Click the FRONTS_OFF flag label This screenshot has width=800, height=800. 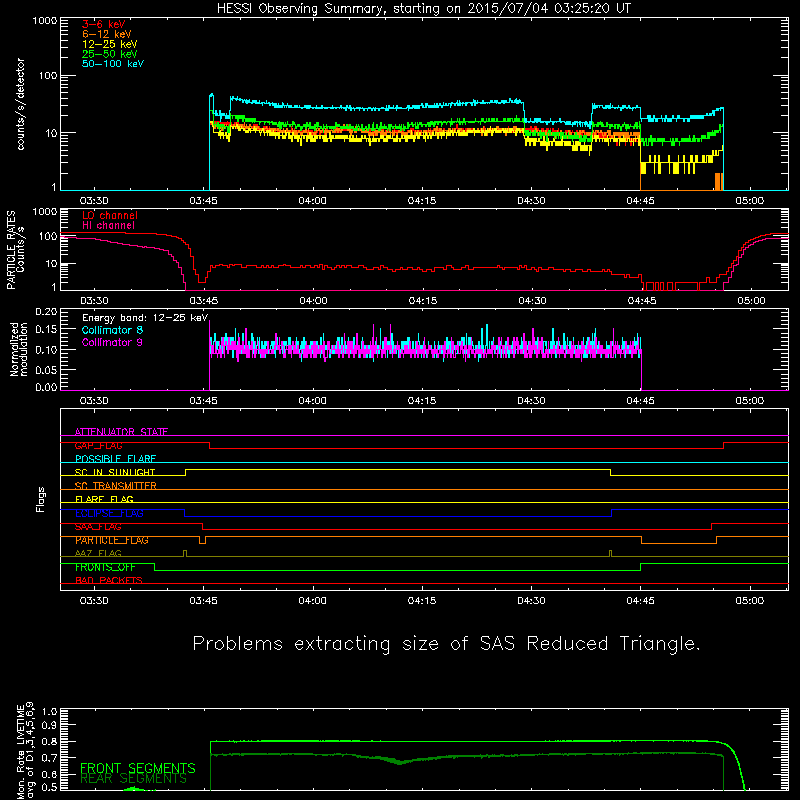(x=105, y=567)
